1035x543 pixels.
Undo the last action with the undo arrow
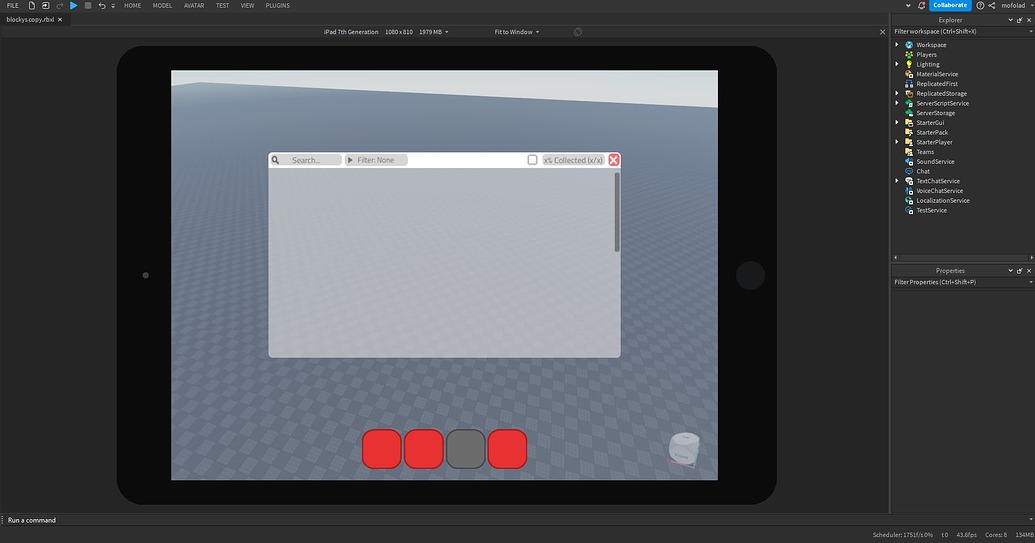click(x=102, y=5)
